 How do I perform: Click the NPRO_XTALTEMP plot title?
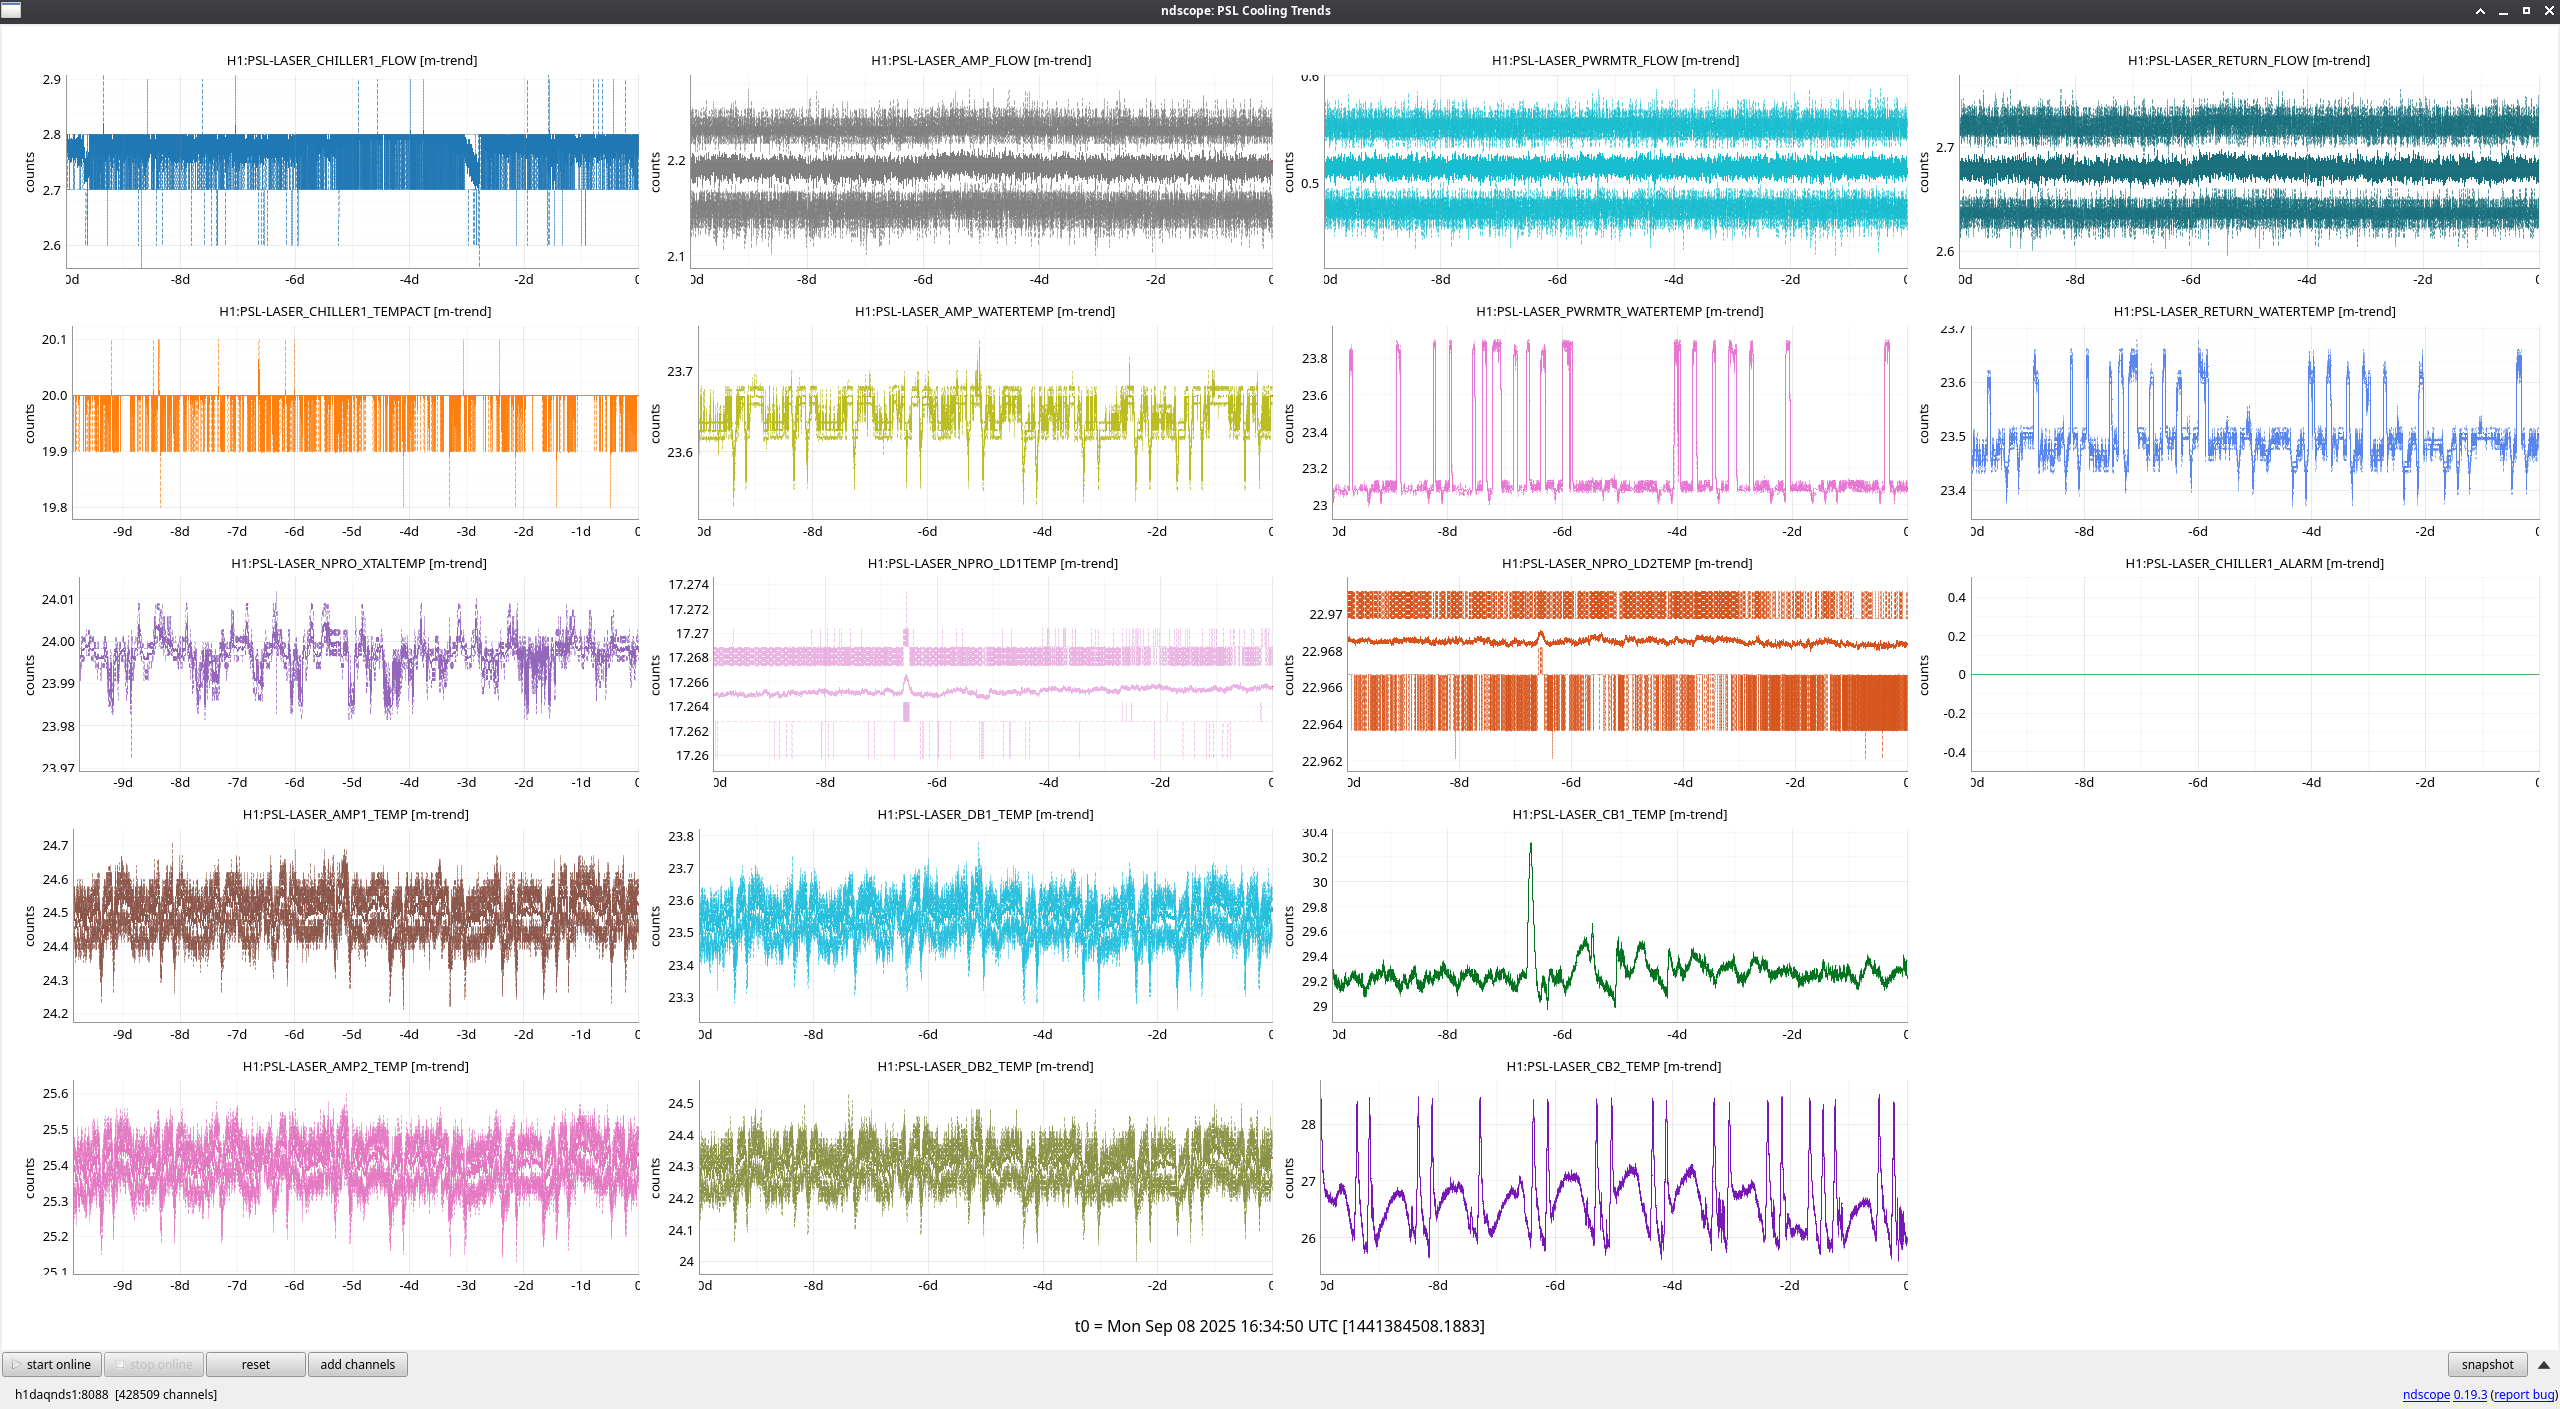pos(359,563)
